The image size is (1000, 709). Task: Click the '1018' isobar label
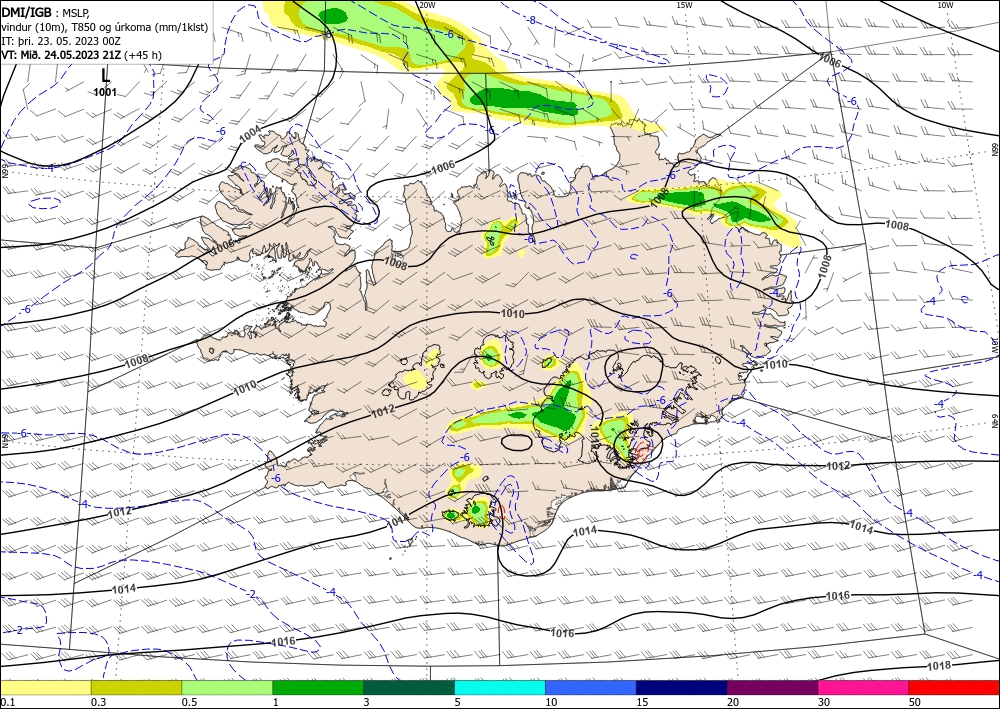pos(939,666)
